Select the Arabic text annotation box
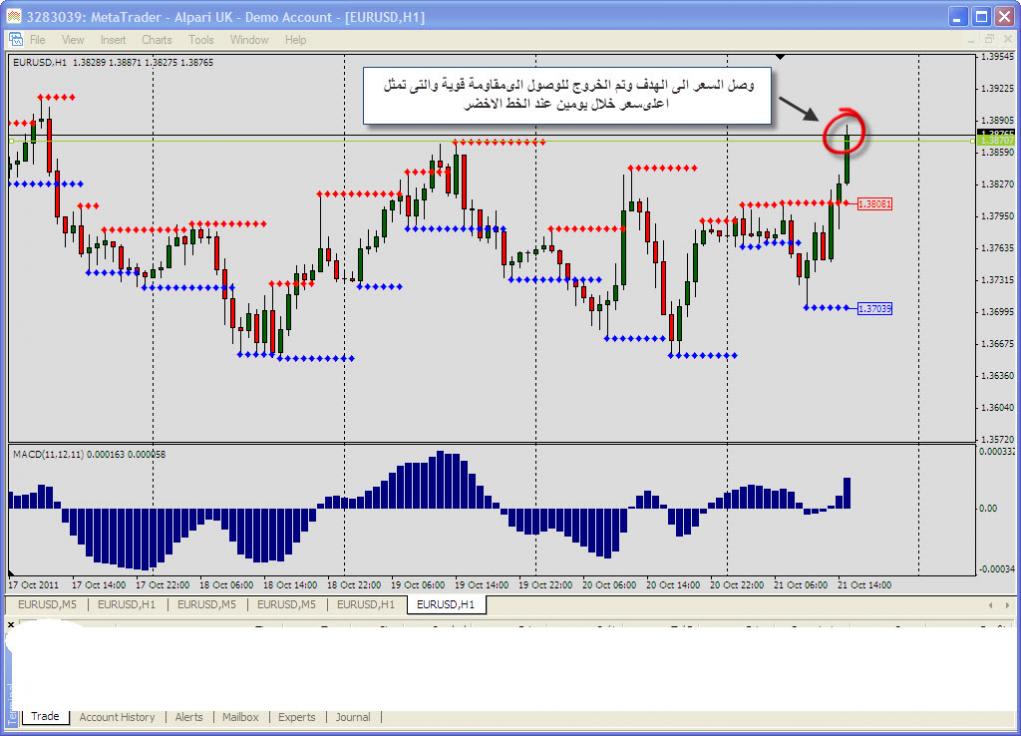1021x736 pixels. (x=567, y=95)
